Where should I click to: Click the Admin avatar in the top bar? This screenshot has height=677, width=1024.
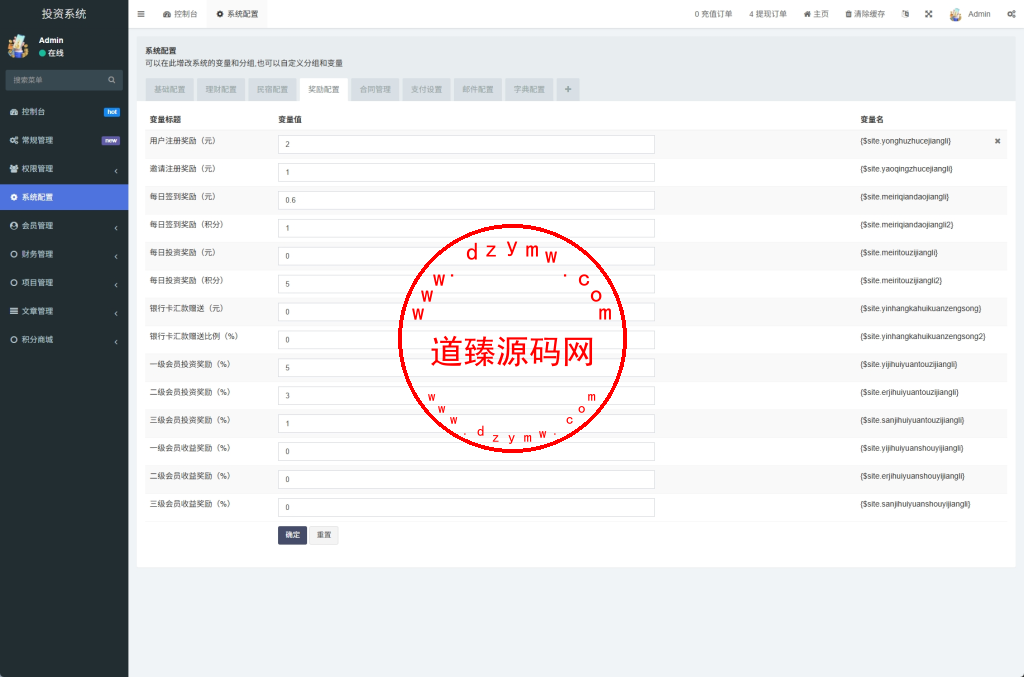pos(955,14)
